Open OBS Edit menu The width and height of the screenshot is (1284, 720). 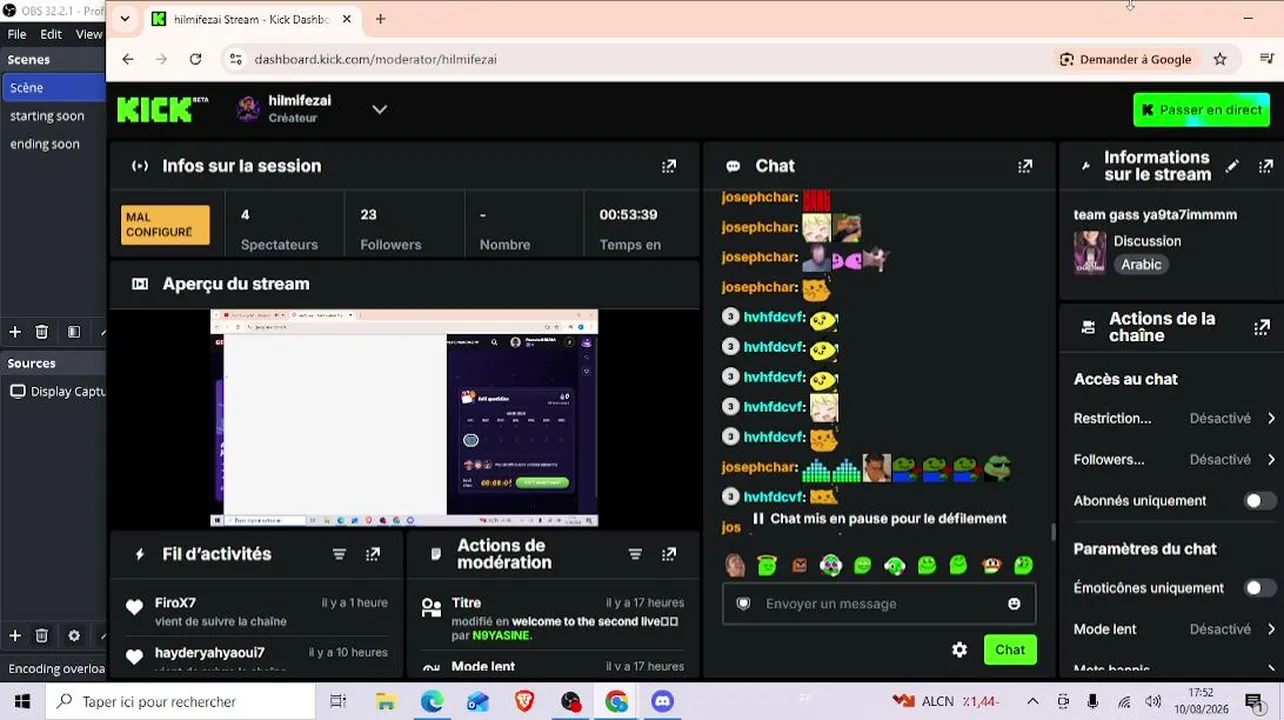pyautogui.click(x=51, y=34)
